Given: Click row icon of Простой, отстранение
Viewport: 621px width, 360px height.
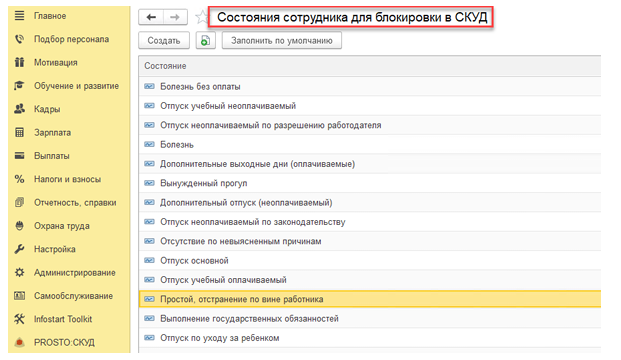Looking at the screenshot, I should click(x=149, y=299).
